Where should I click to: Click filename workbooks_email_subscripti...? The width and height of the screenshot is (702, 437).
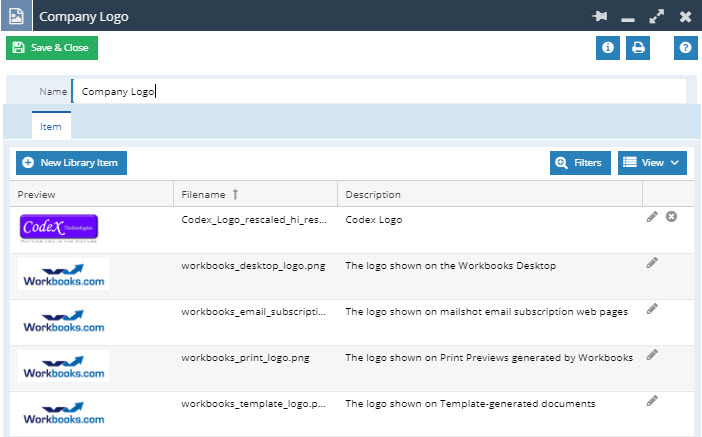point(254,312)
